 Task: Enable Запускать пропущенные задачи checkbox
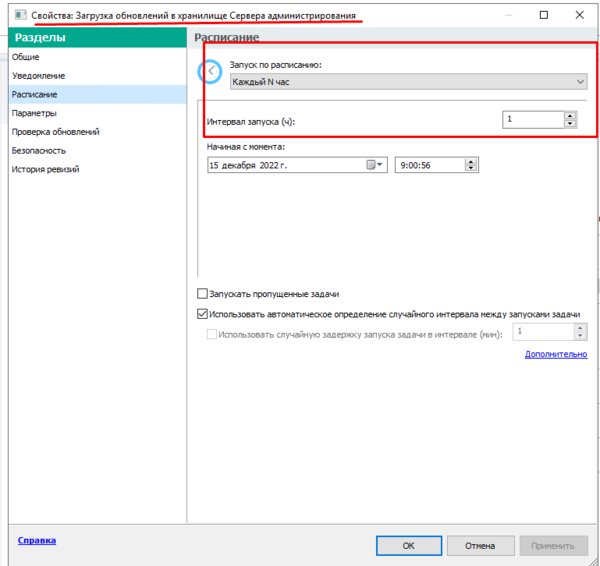point(202,294)
